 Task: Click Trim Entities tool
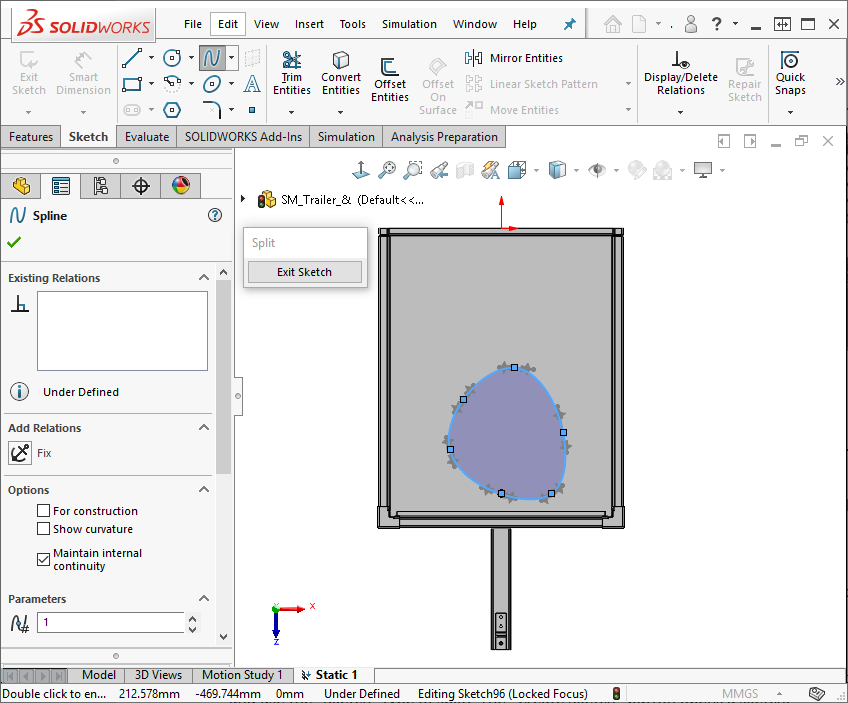(x=292, y=74)
